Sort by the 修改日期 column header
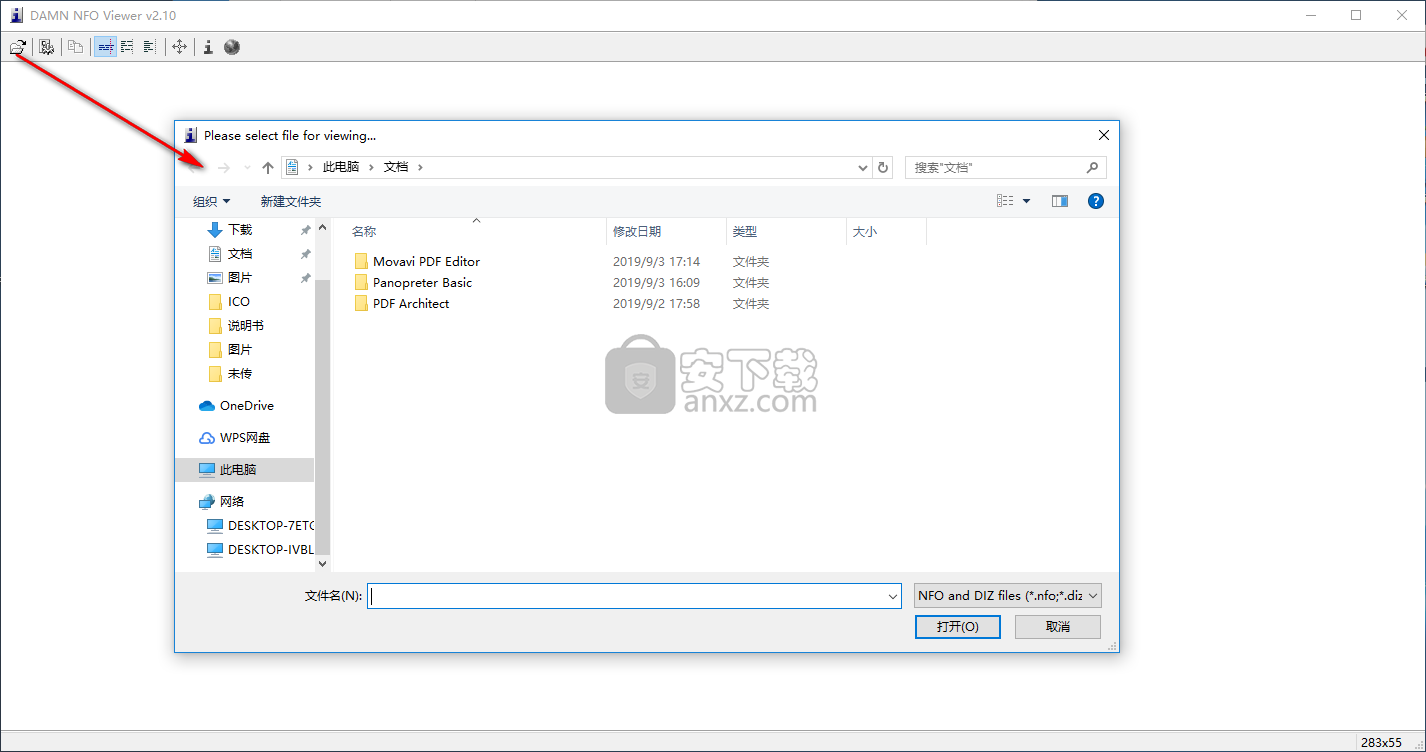1426x752 pixels. click(637, 231)
